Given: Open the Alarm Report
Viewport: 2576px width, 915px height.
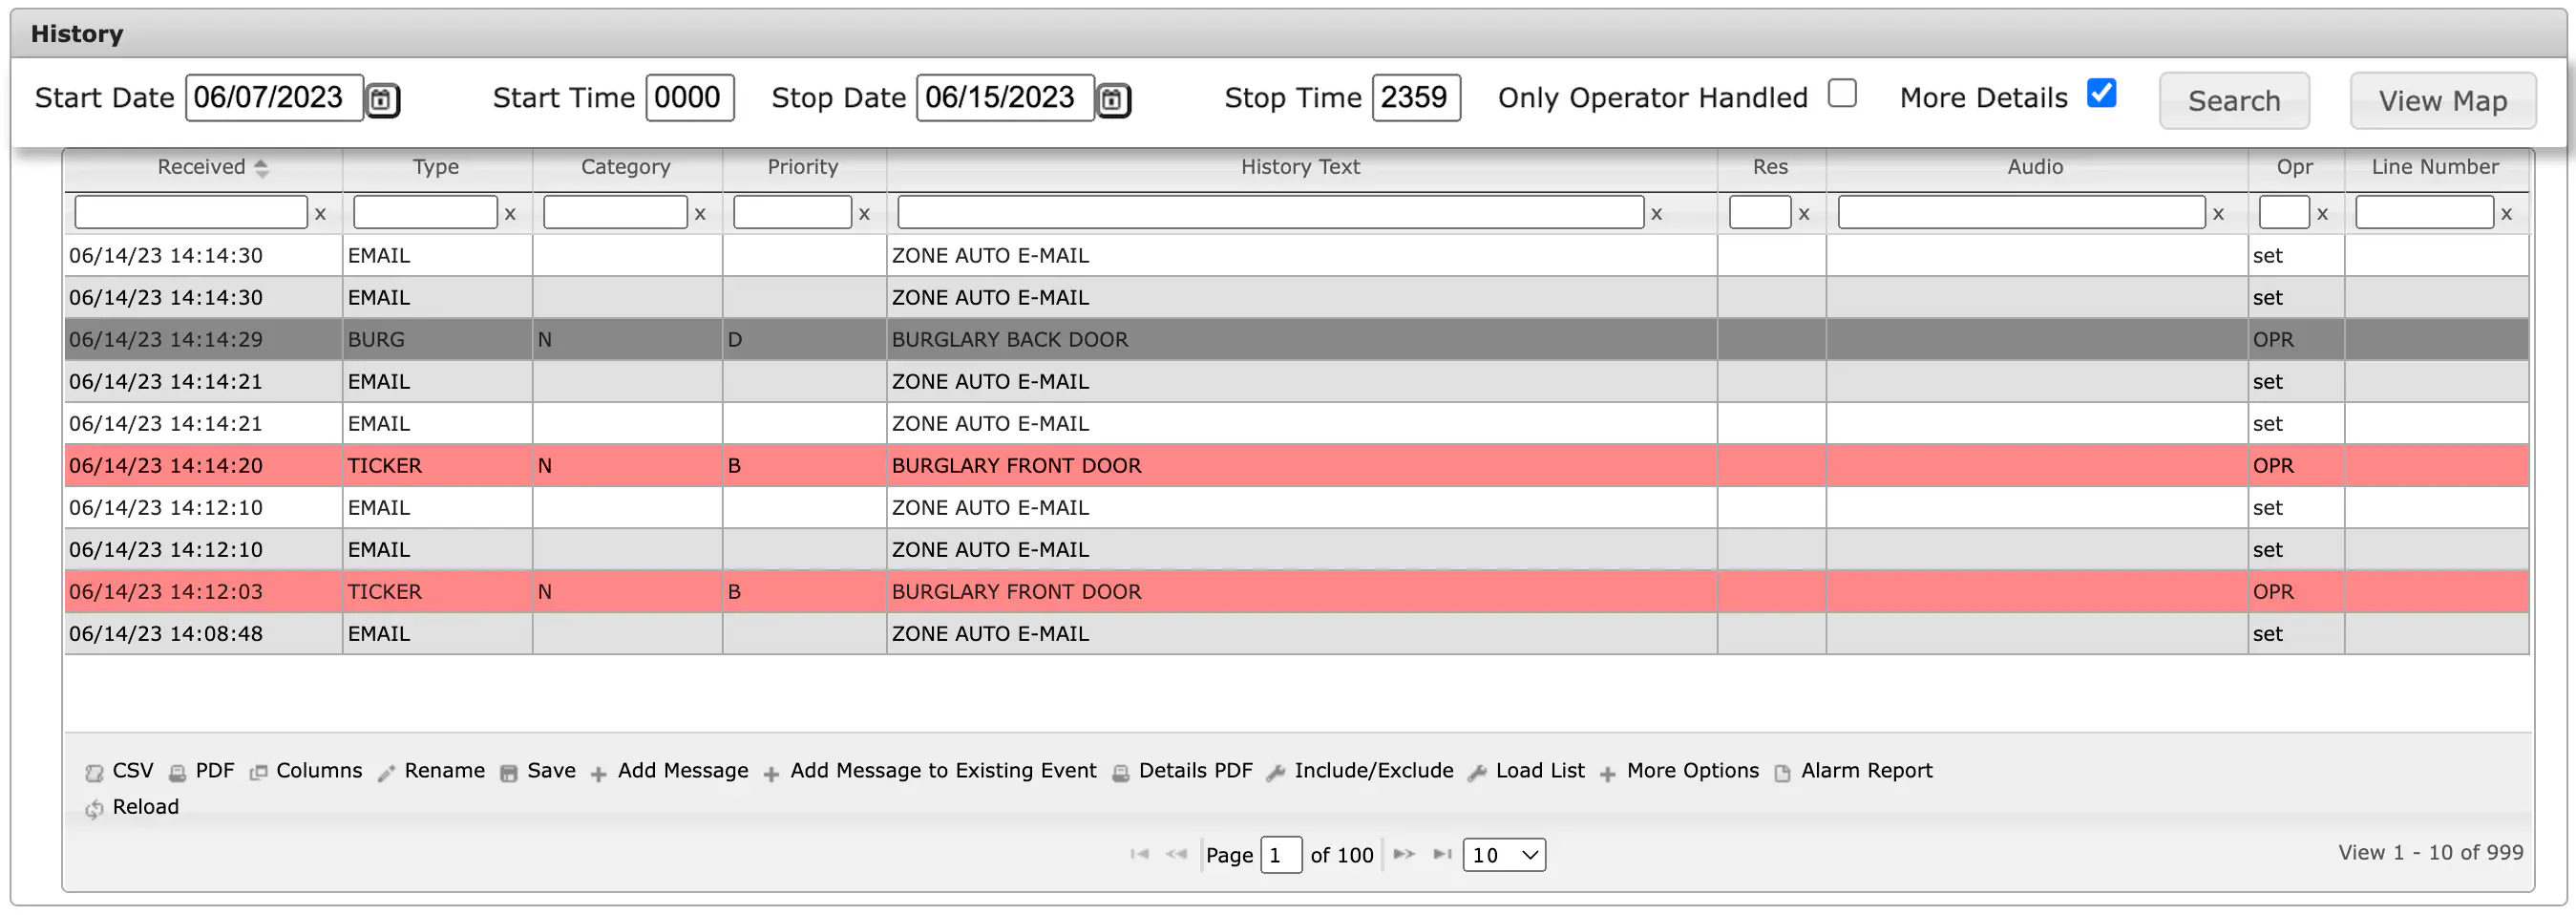Looking at the screenshot, I should [x=1853, y=771].
